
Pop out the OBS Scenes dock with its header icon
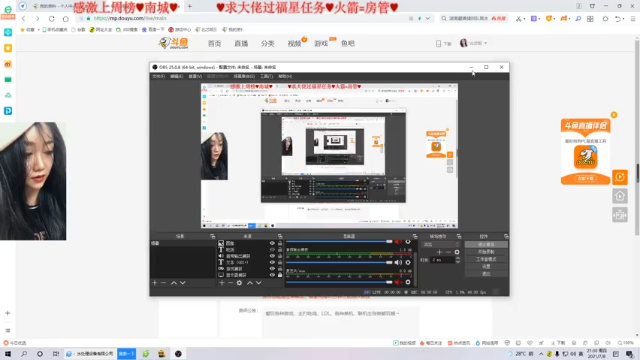coord(212,236)
